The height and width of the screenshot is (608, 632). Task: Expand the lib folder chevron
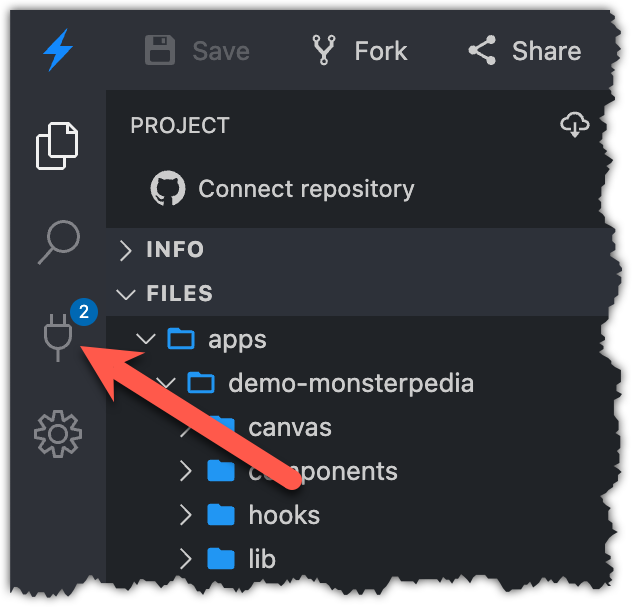click(x=186, y=559)
